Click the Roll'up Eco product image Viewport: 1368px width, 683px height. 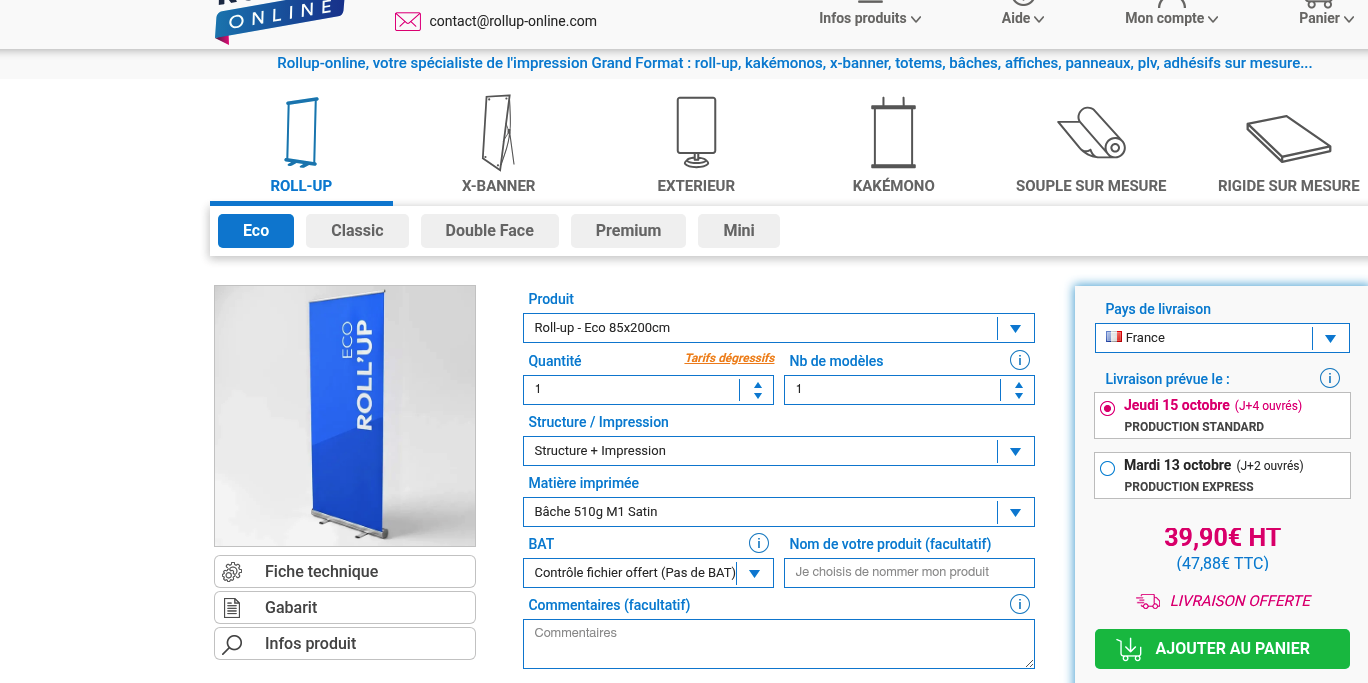(x=345, y=416)
